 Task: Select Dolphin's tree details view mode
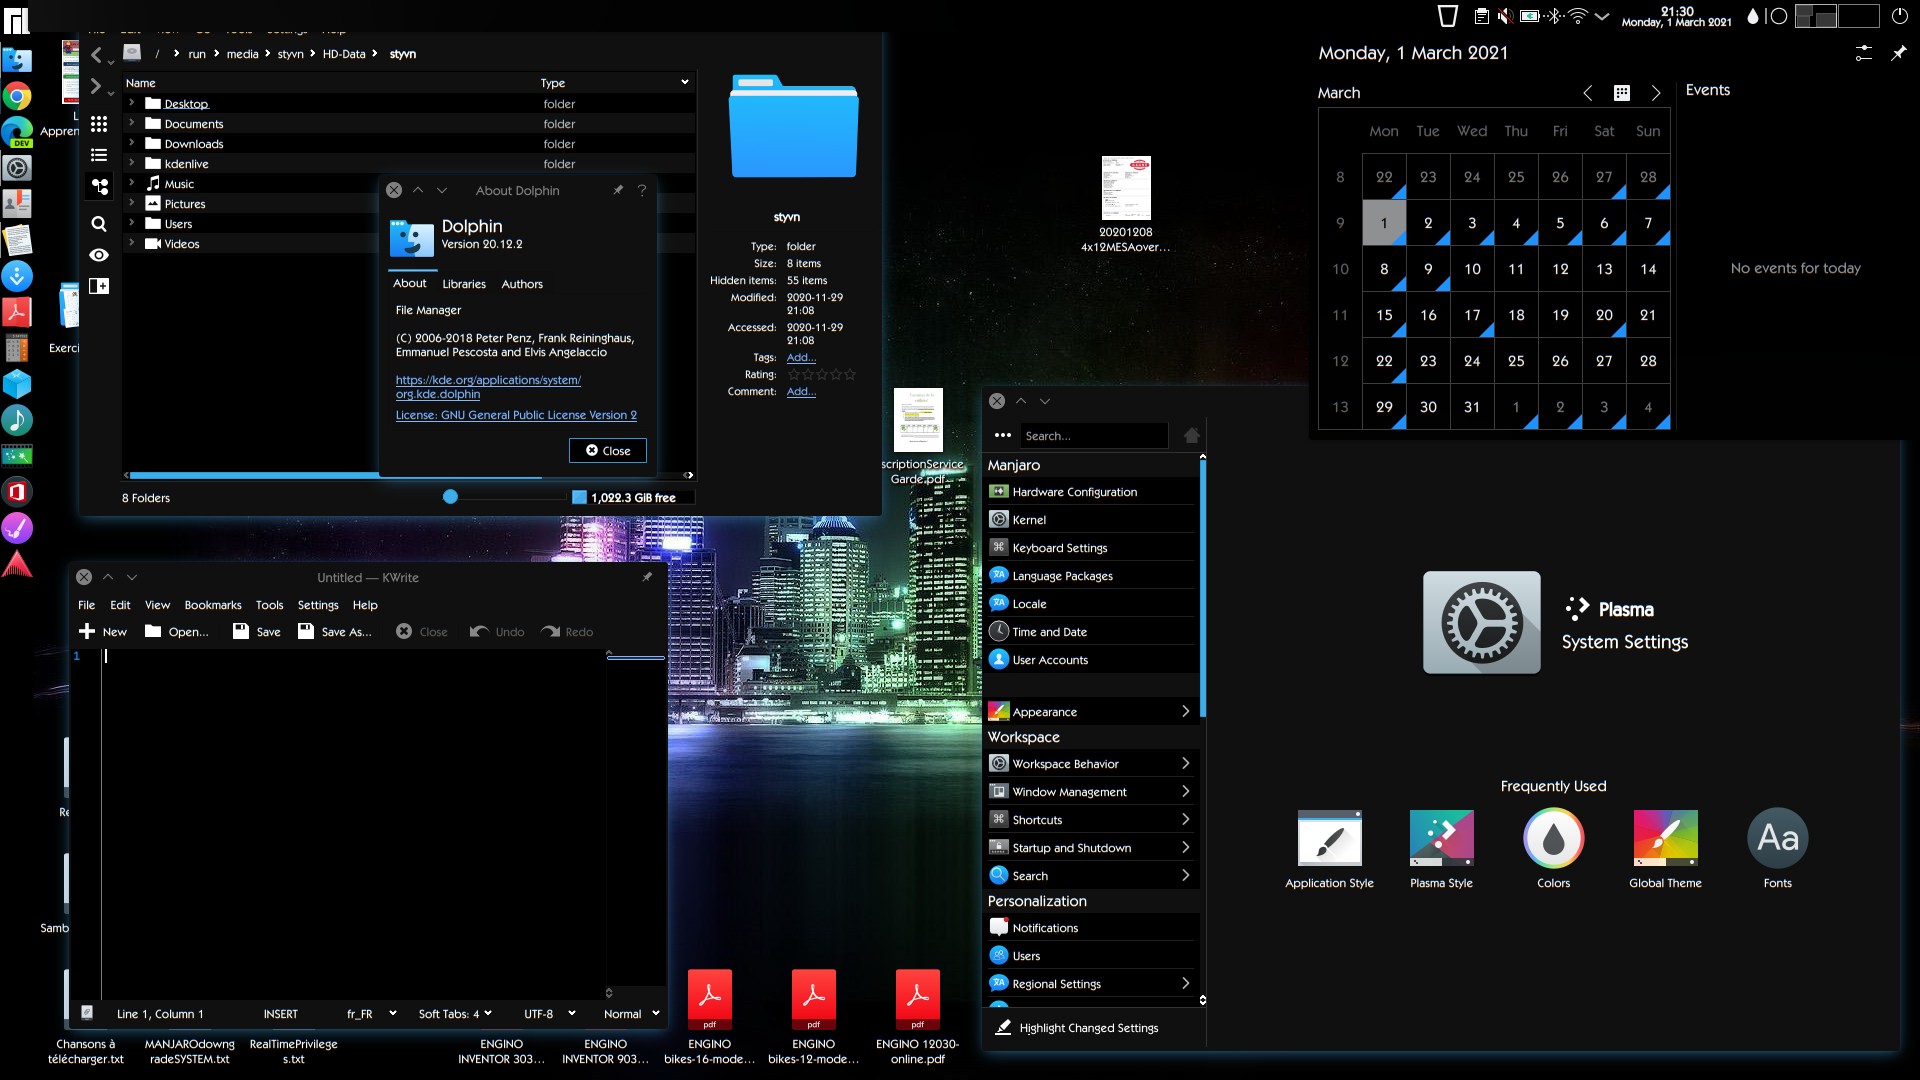(99, 187)
